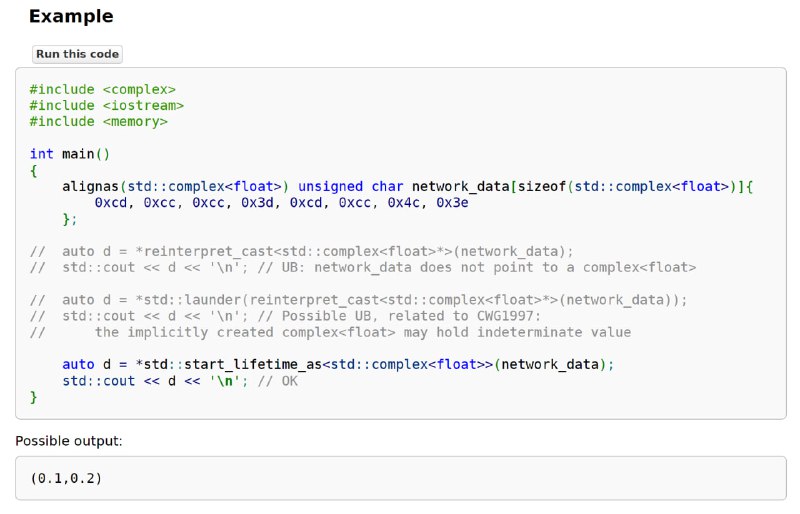Viewport: 800px width, 514px height.
Task: Click the "#include <iostream>" line
Action: tap(107, 106)
